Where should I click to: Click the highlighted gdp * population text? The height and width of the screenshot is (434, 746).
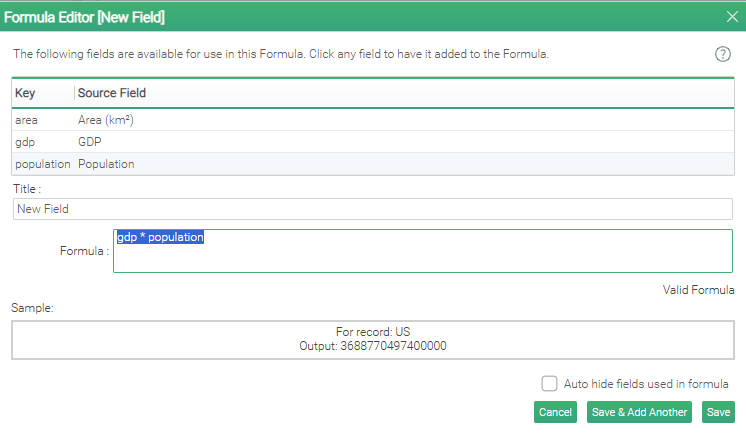[x=160, y=238]
